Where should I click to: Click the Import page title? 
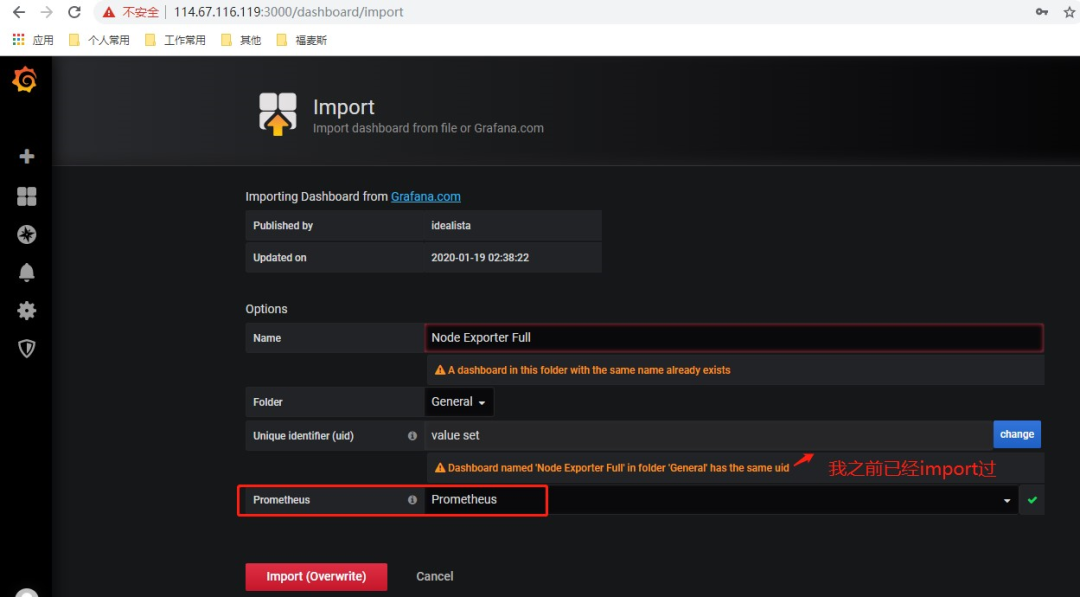(344, 107)
